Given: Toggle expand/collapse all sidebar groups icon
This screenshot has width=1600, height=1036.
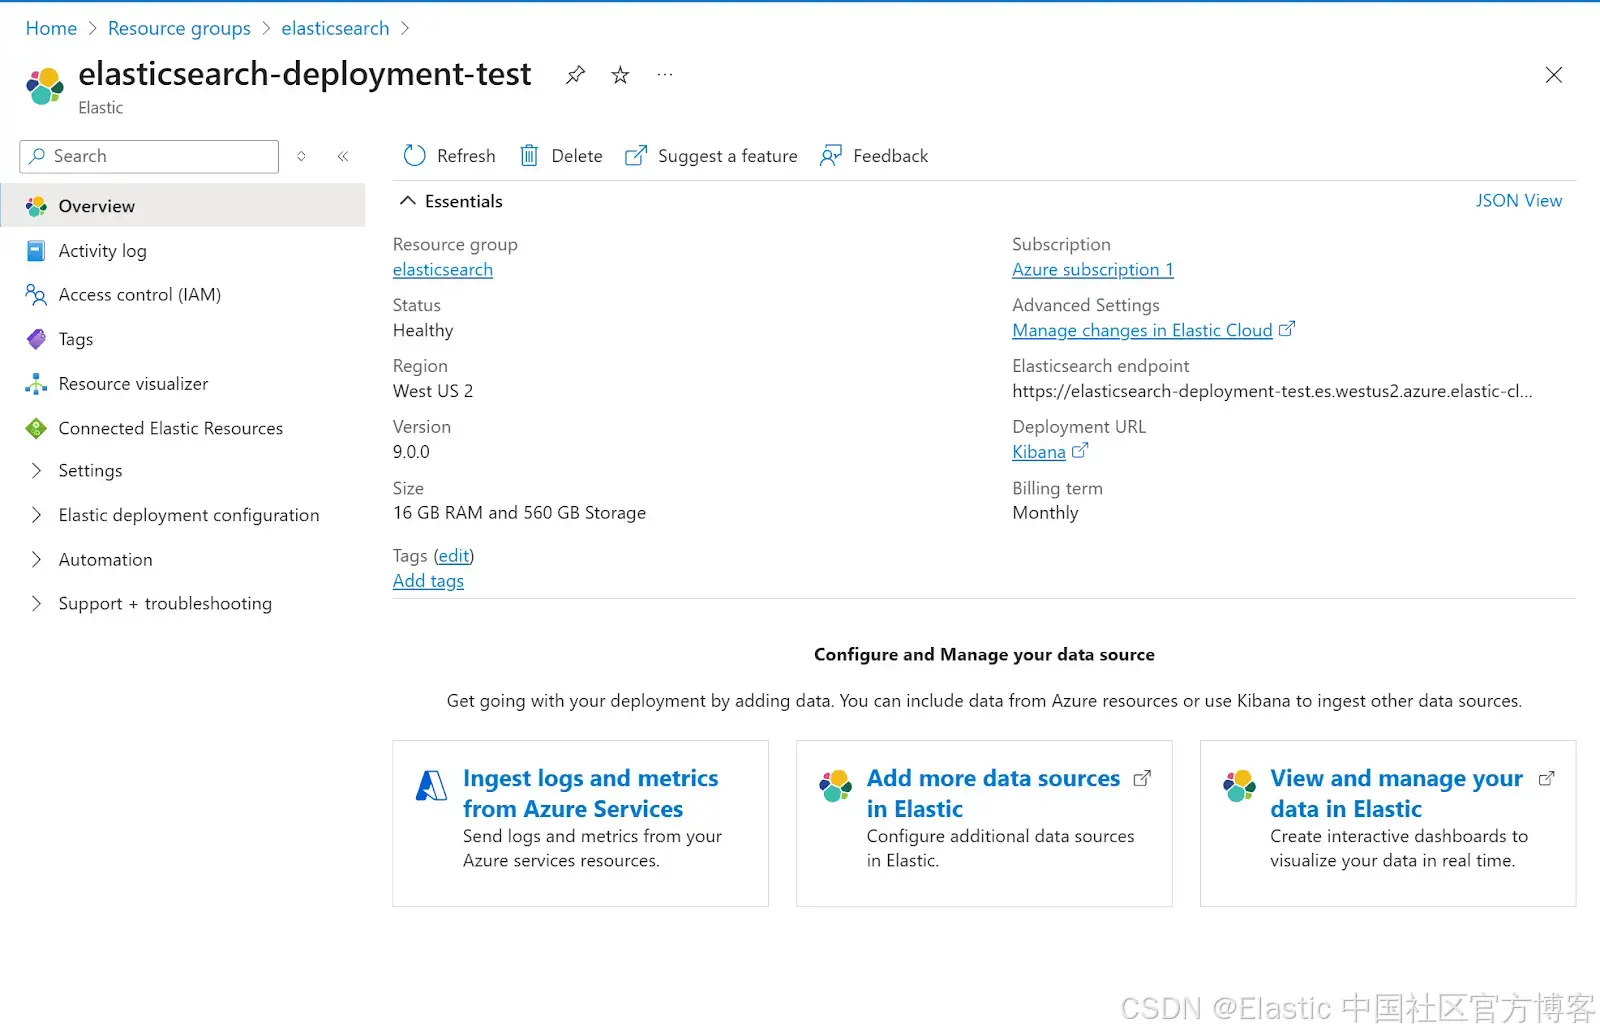Looking at the screenshot, I should (301, 156).
